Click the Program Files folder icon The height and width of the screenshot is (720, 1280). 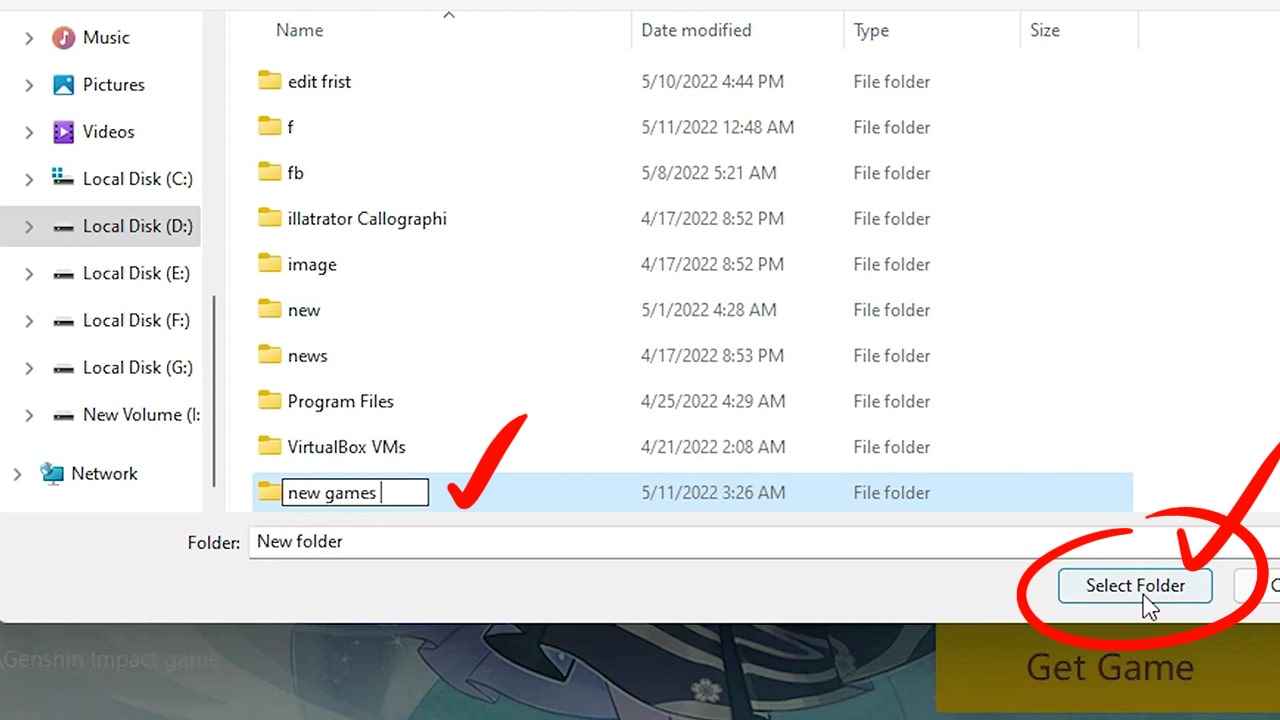269,401
